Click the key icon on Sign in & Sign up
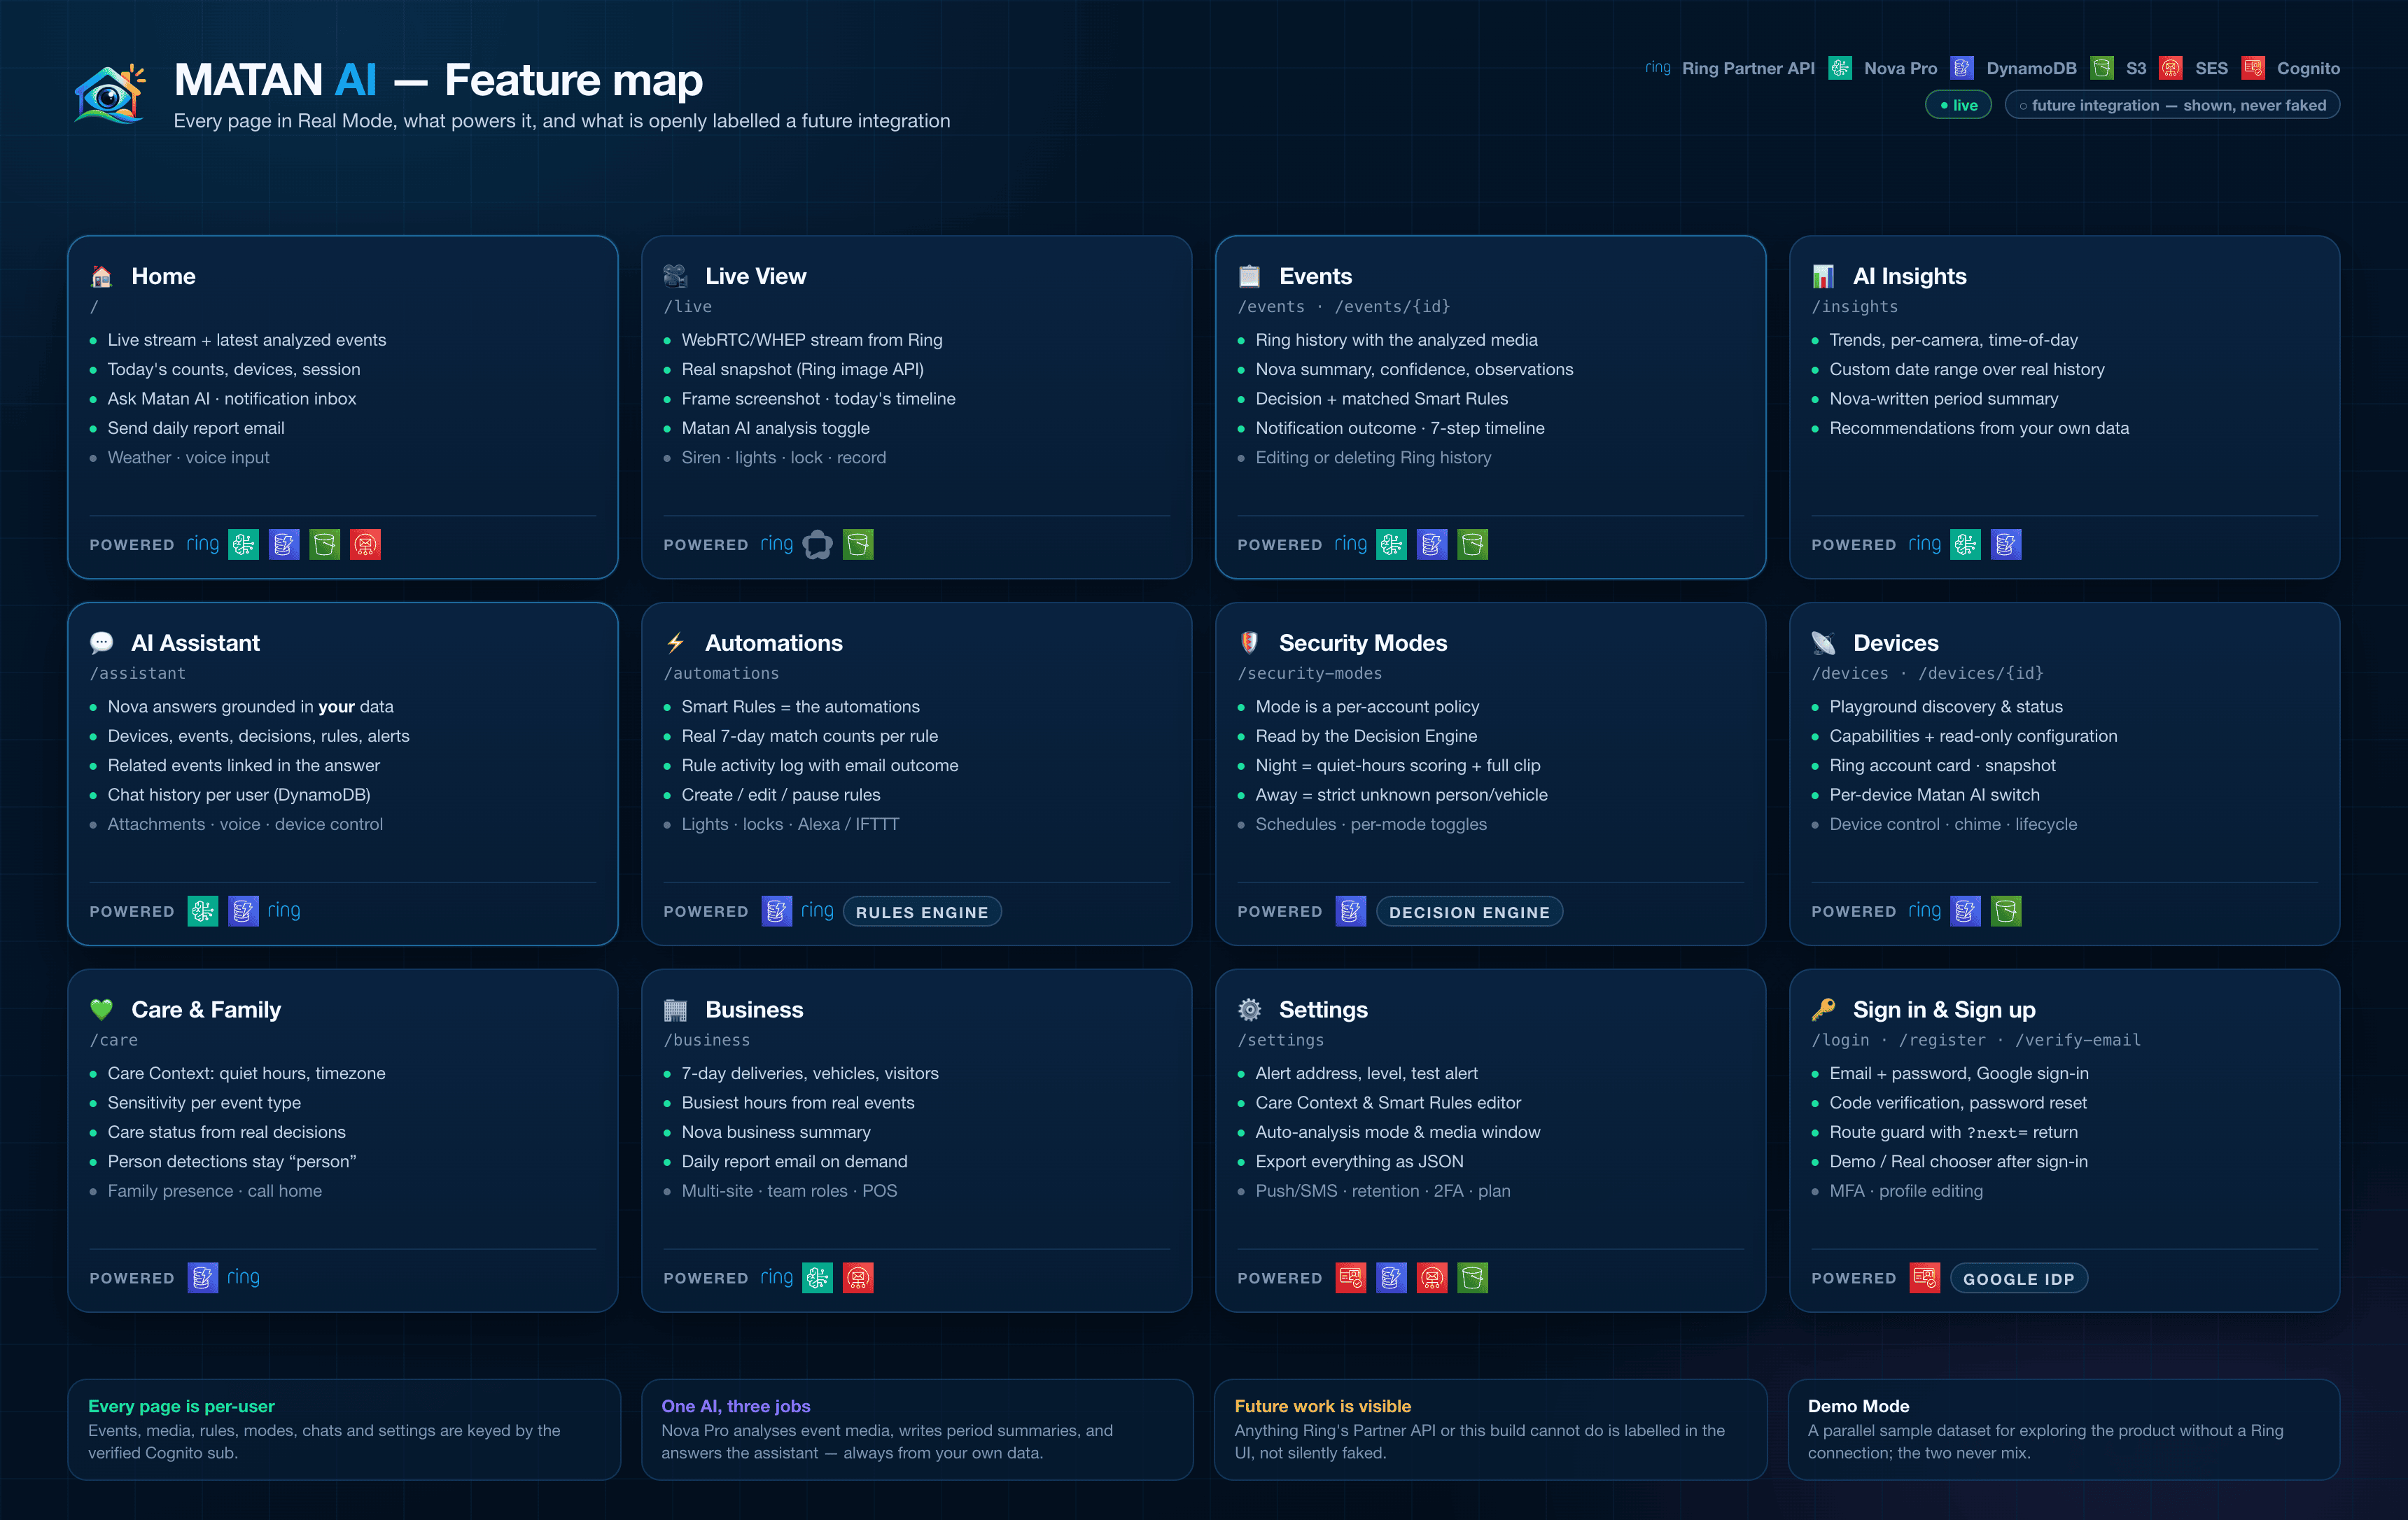This screenshot has width=2408, height=1520. tap(1824, 1009)
